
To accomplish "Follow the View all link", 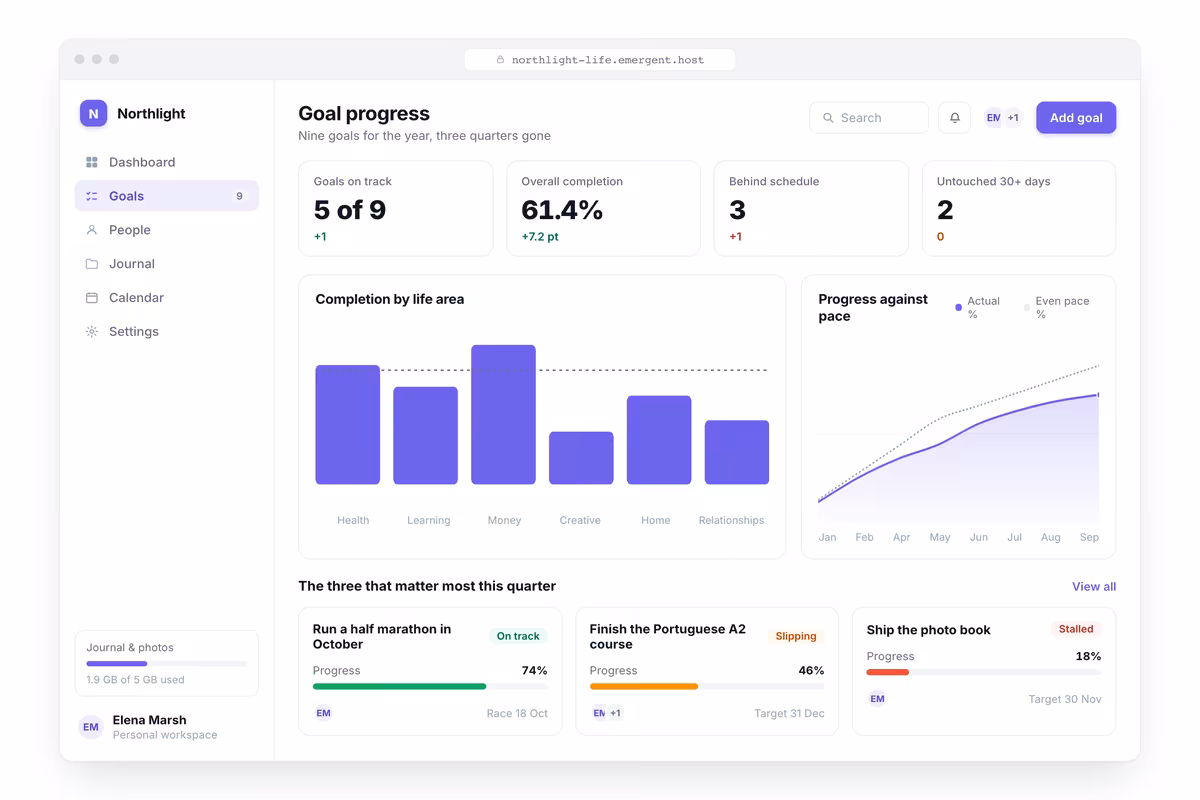I will click(x=1094, y=587).
